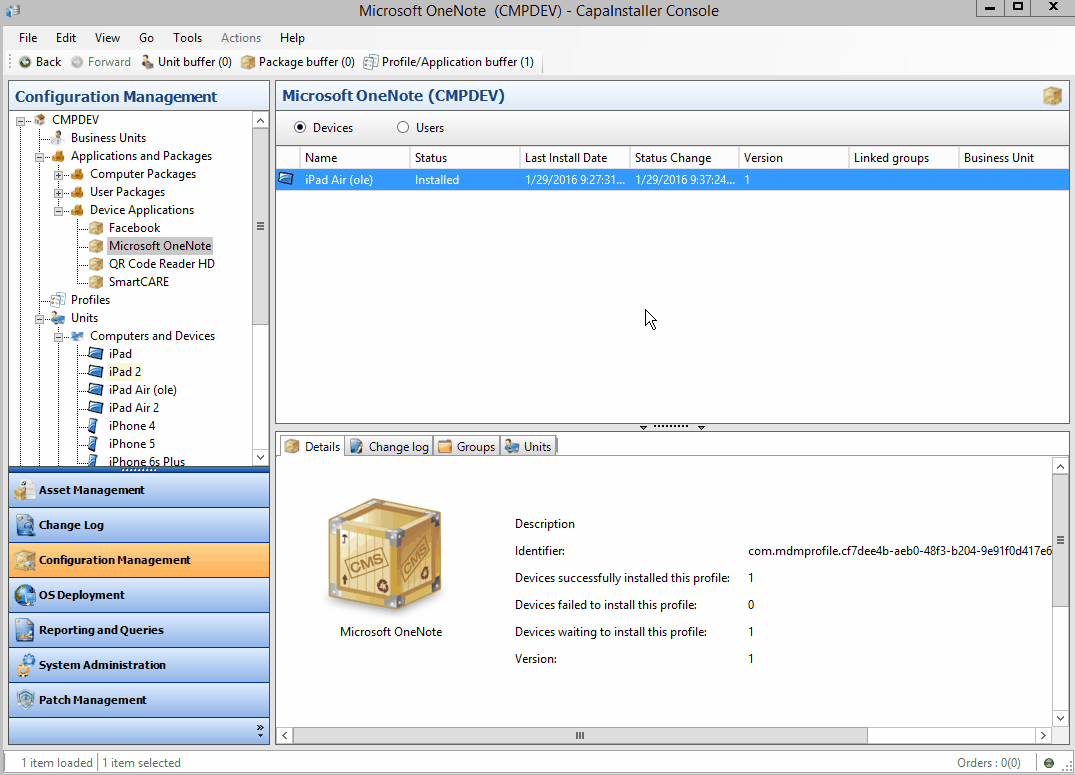The image size is (1075, 775).
Task: Open the Help menu
Action: coord(292,38)
